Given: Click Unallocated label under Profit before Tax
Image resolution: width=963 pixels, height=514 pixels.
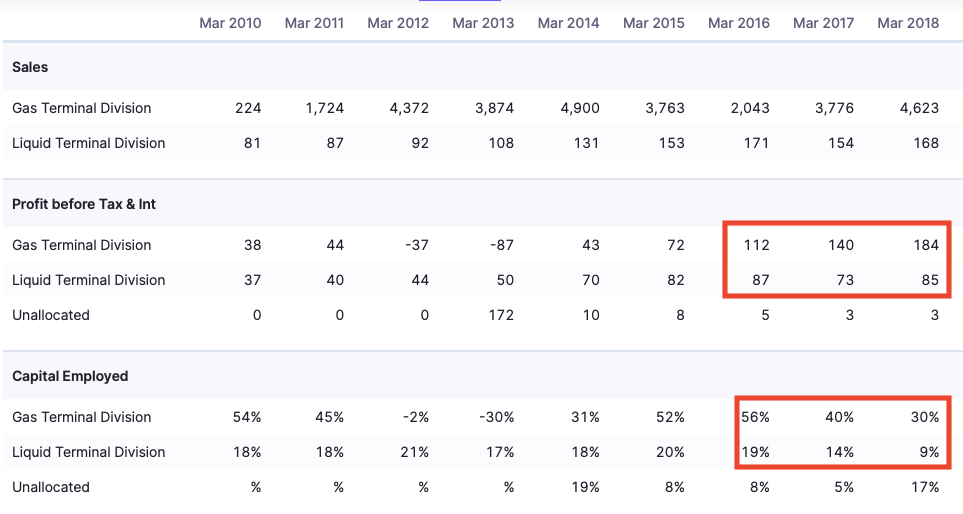Looking at the screenshot, I should (51, 315).
